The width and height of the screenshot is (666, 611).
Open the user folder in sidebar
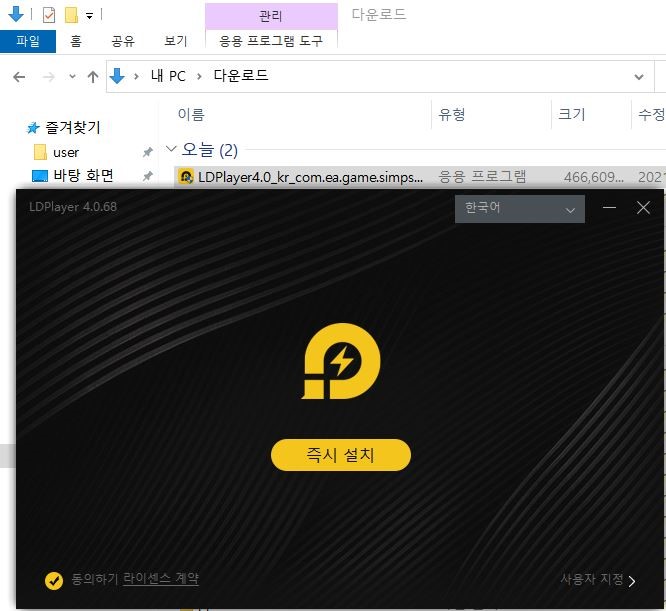coord(66,152)
